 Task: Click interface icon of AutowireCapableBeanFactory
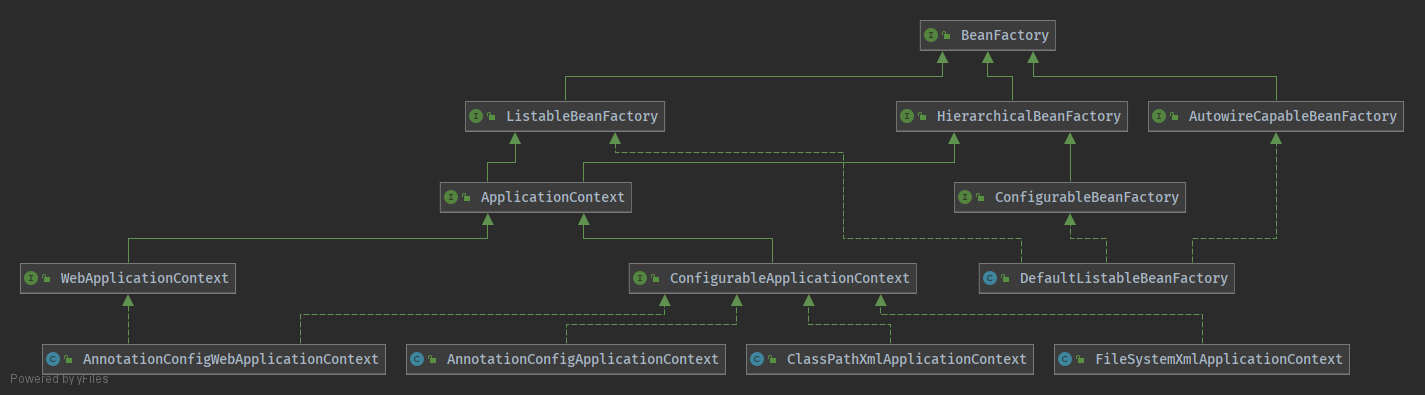coord(1159,116)
